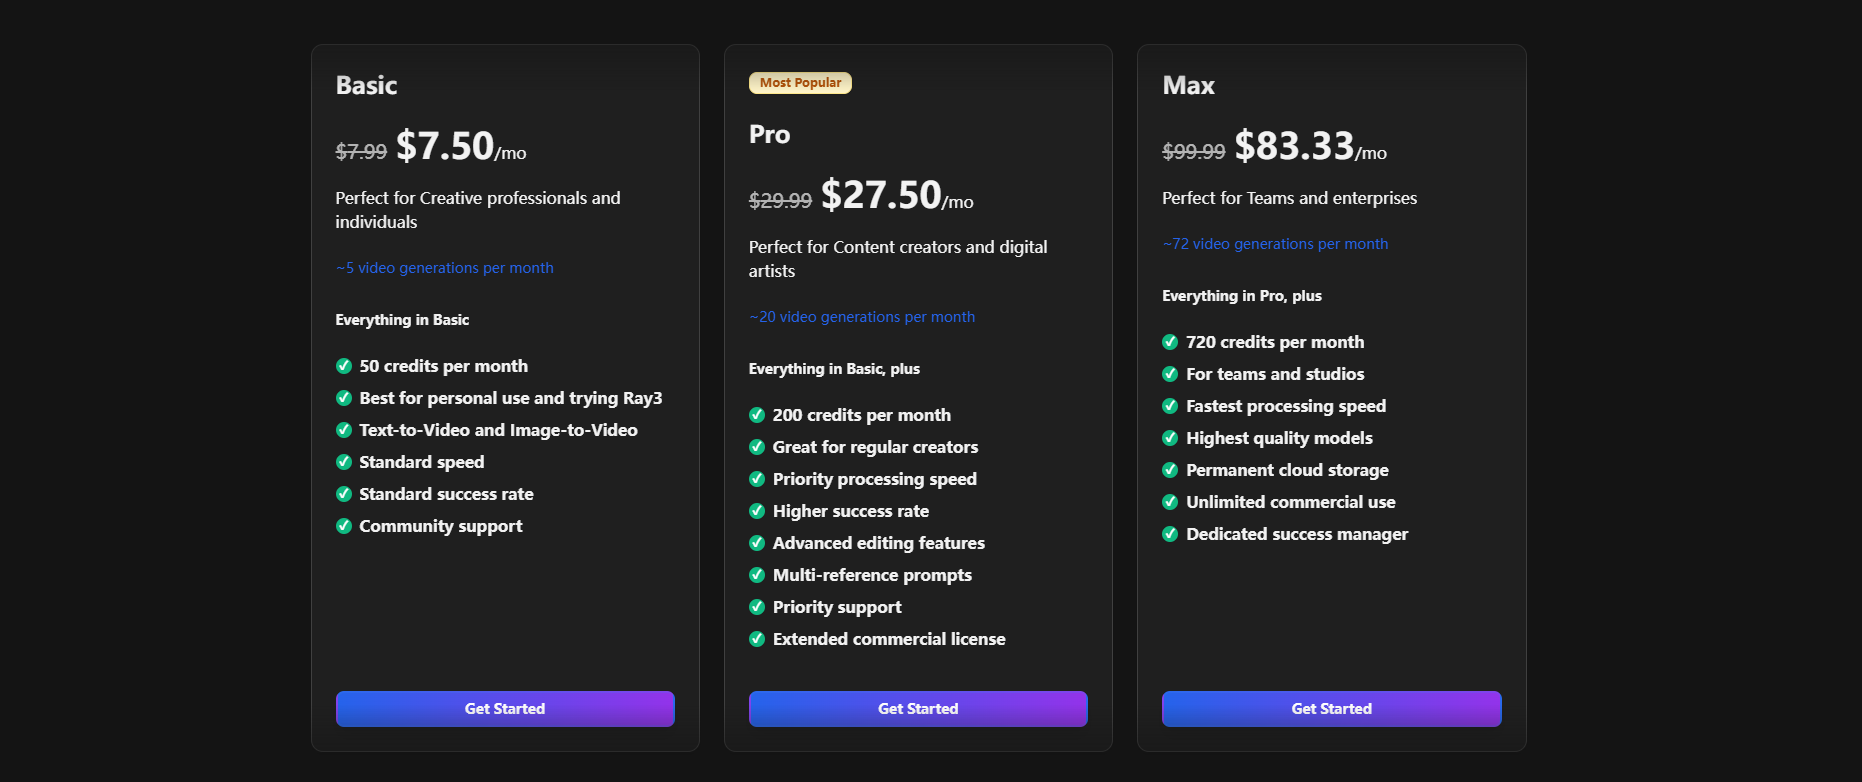Click the Max plan title heading
This screenshot has width=1862, height=782.
point(1188,86)
